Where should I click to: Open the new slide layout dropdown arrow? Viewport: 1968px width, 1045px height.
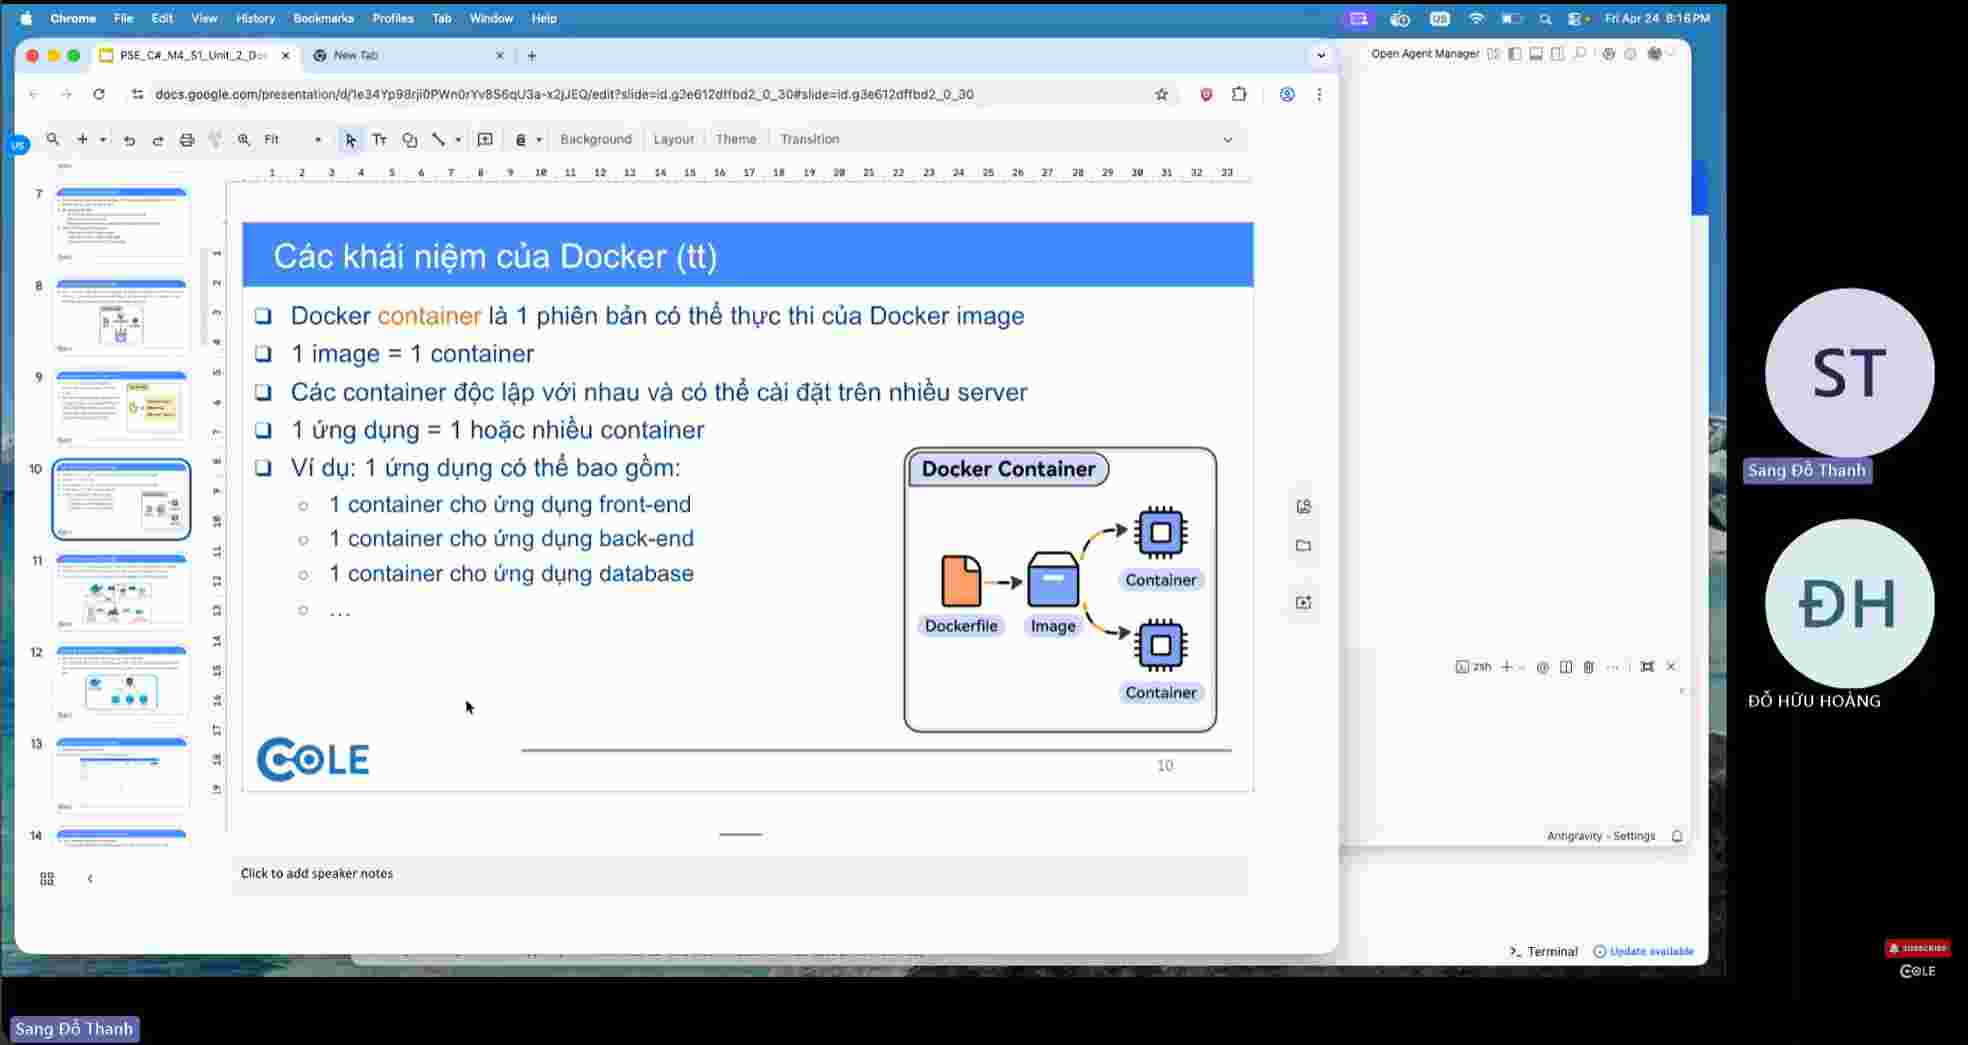point(103,140)
